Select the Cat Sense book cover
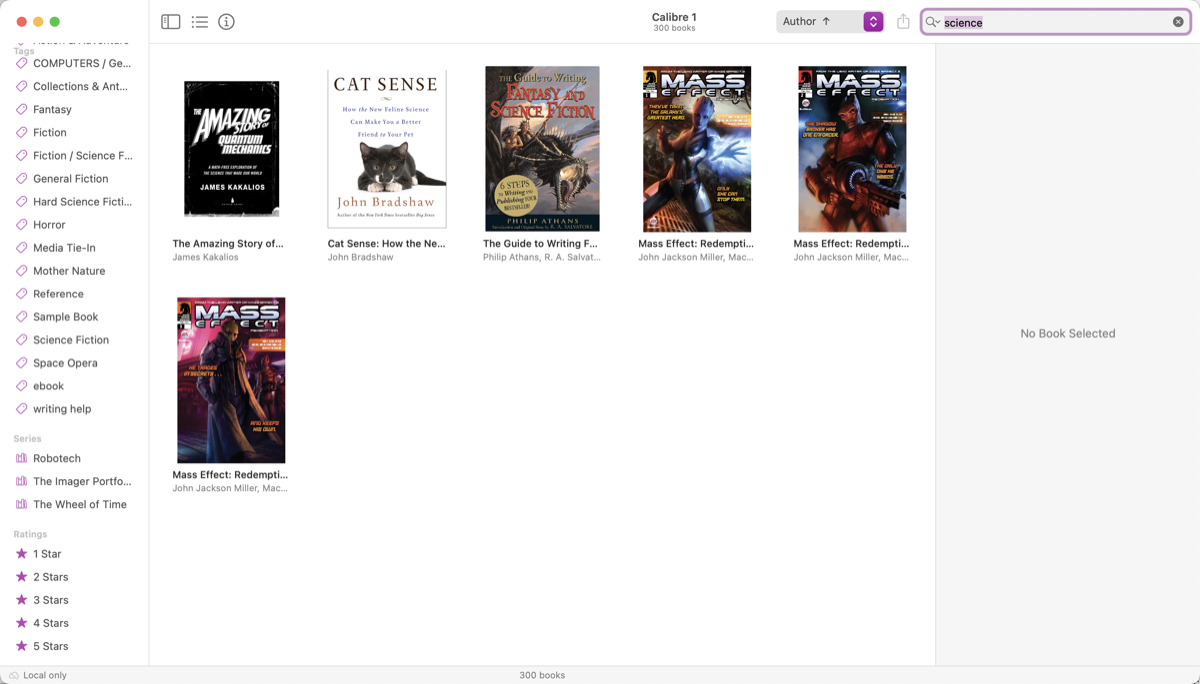1200x684 pixels. click(x=387, y=149)
